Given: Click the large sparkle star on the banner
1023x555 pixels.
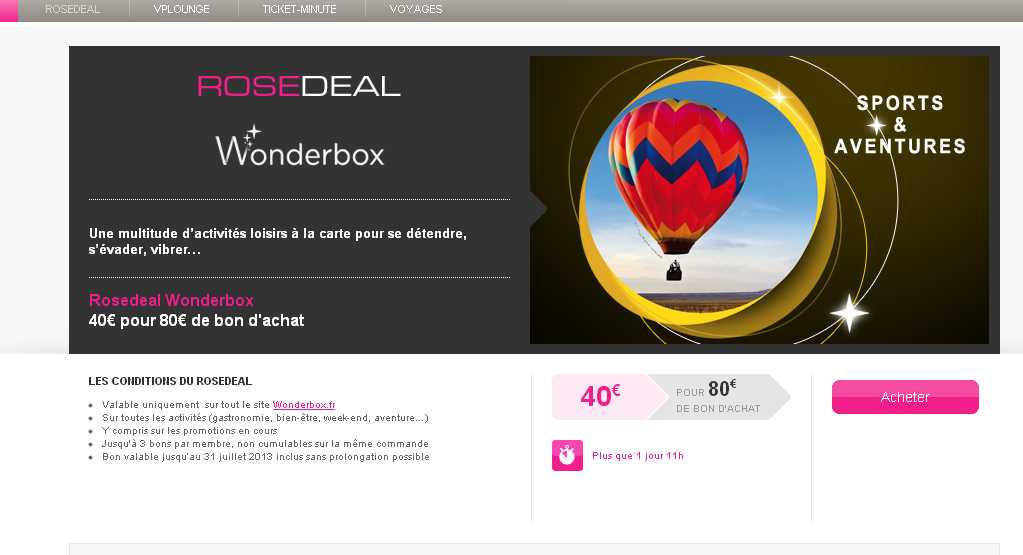Looking at the screenshot, I should click(x=849, y=314).
